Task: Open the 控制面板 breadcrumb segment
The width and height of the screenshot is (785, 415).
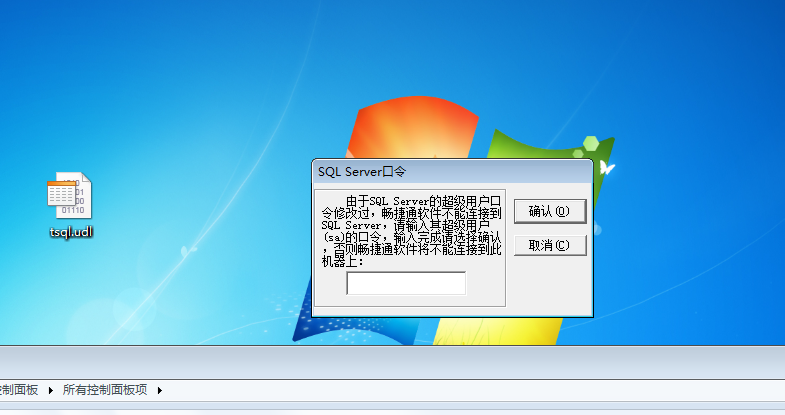Action: point(18,390)
